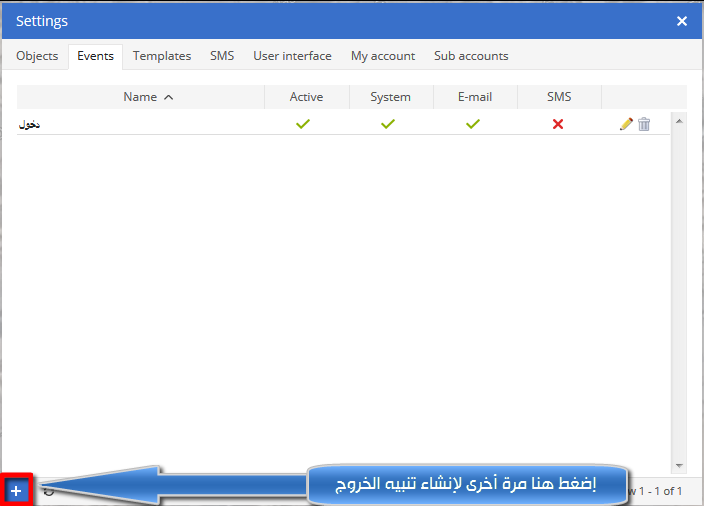Click the scrollbar up arrow in events list
Image resolution: width=704 pixels, height=506 pixels.
point(679,121)
